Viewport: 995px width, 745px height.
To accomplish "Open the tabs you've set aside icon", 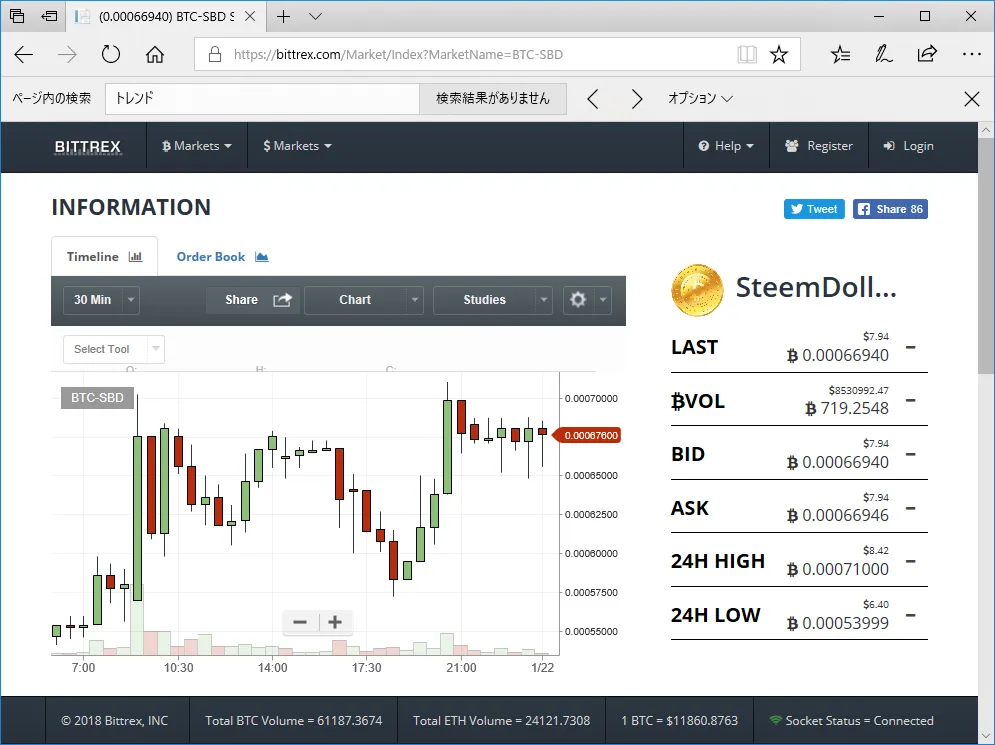I will click(17, 16).
